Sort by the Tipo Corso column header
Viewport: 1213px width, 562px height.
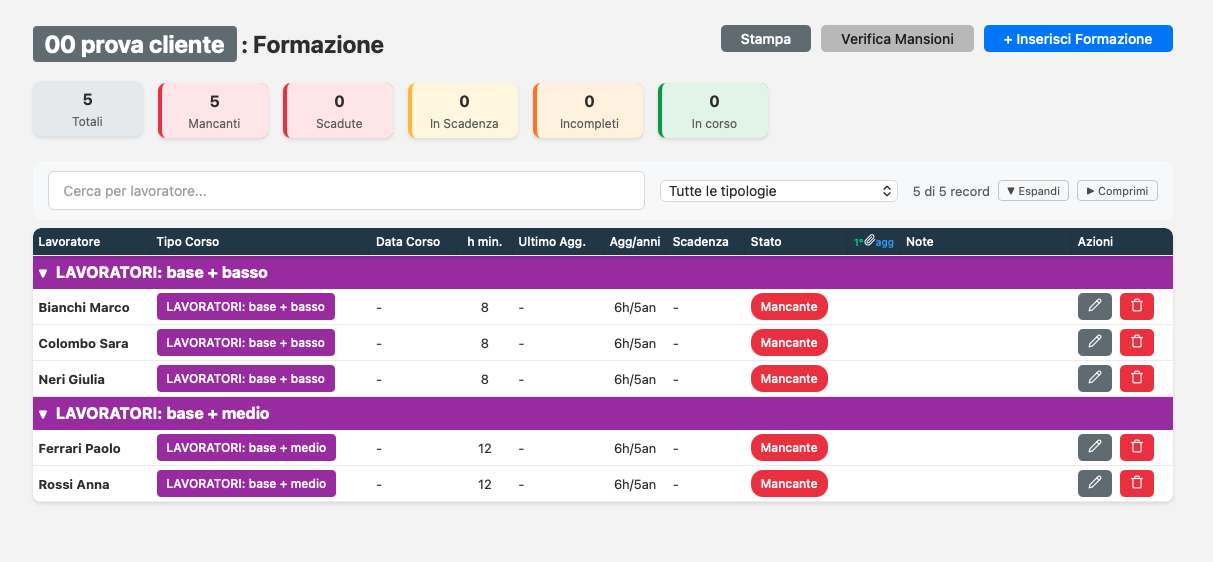click(x=188, y=242)
